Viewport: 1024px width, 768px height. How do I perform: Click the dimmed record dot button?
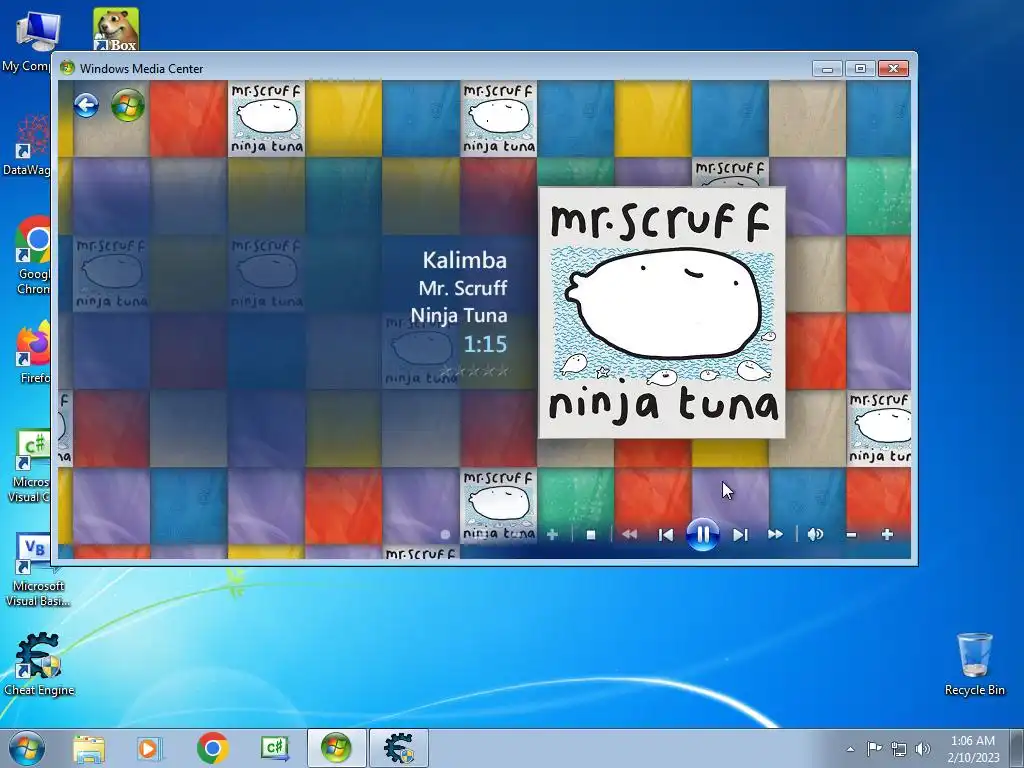coord(445,535)
